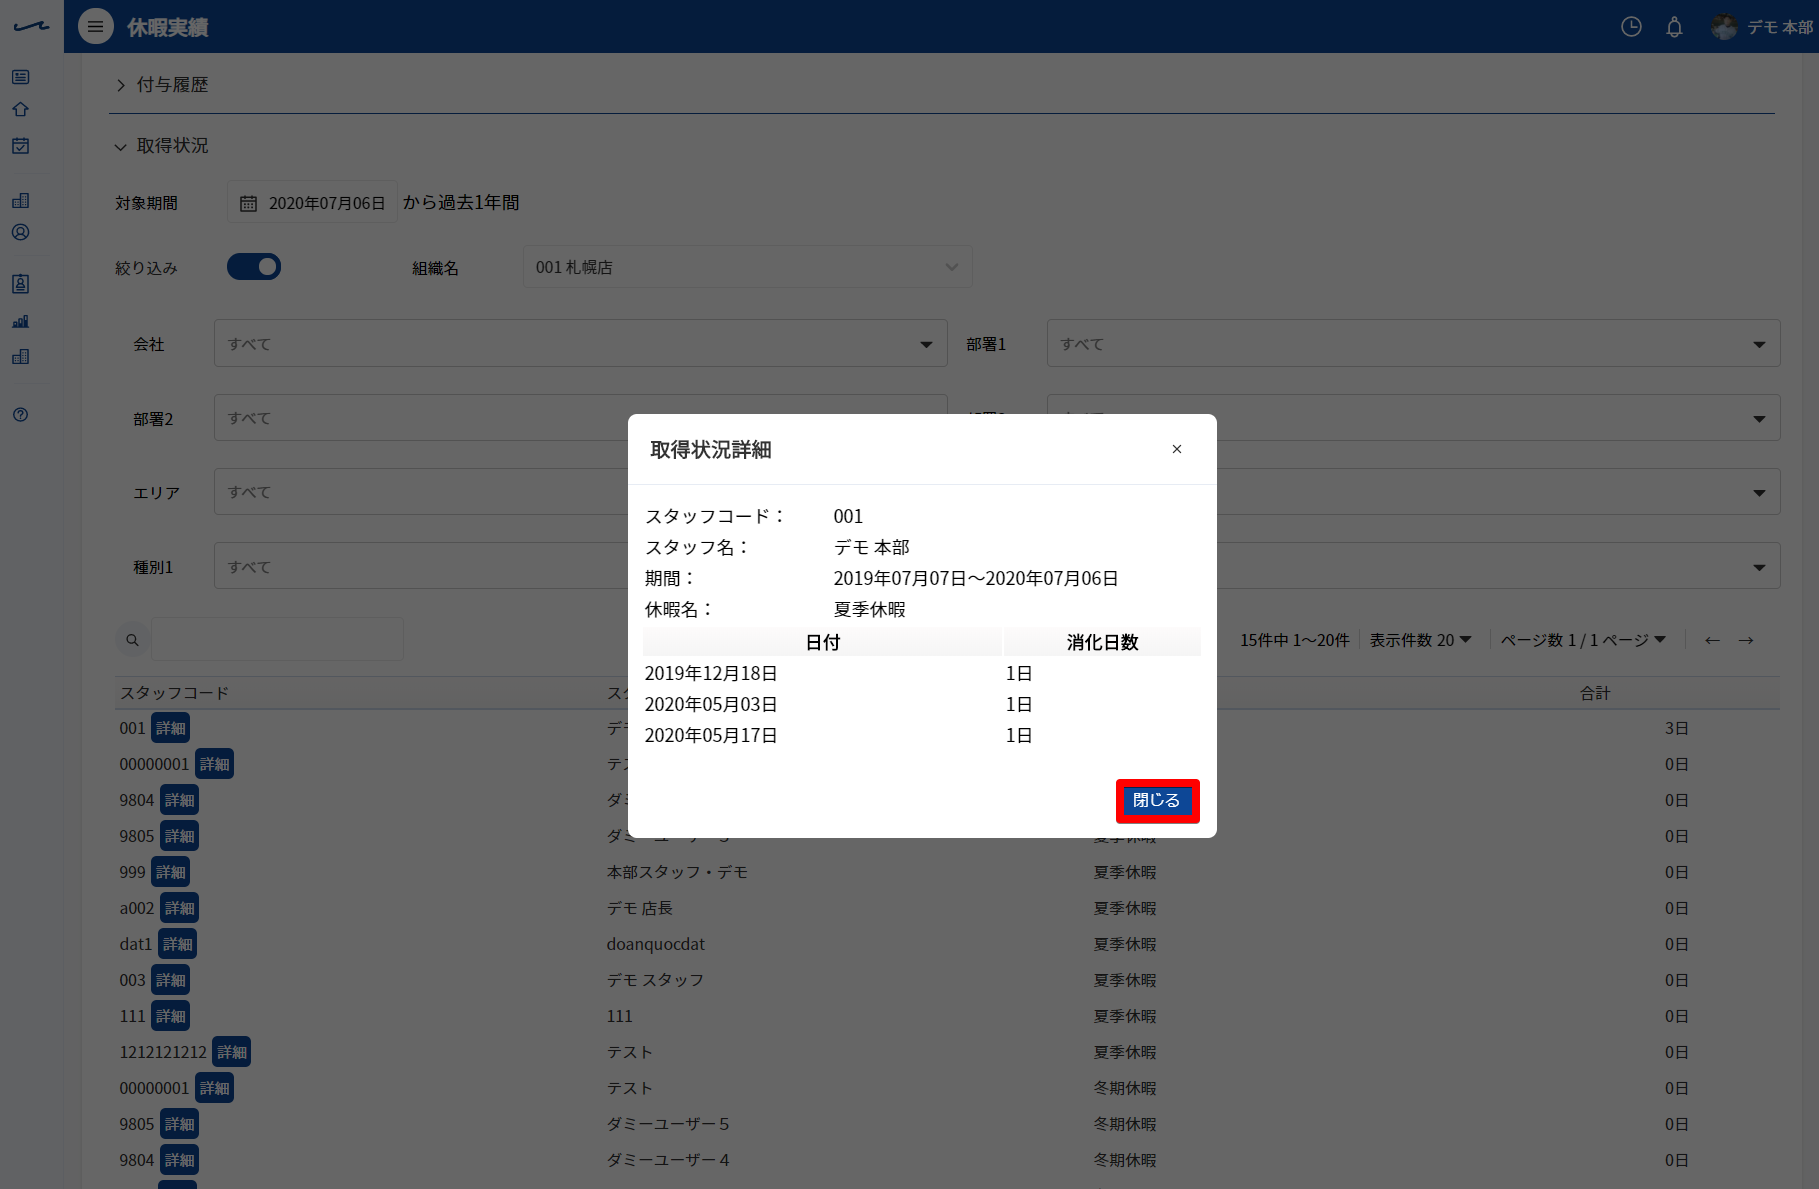
Task: Click 詳細 for staff code 001
Action: click(x=171, y=728)
